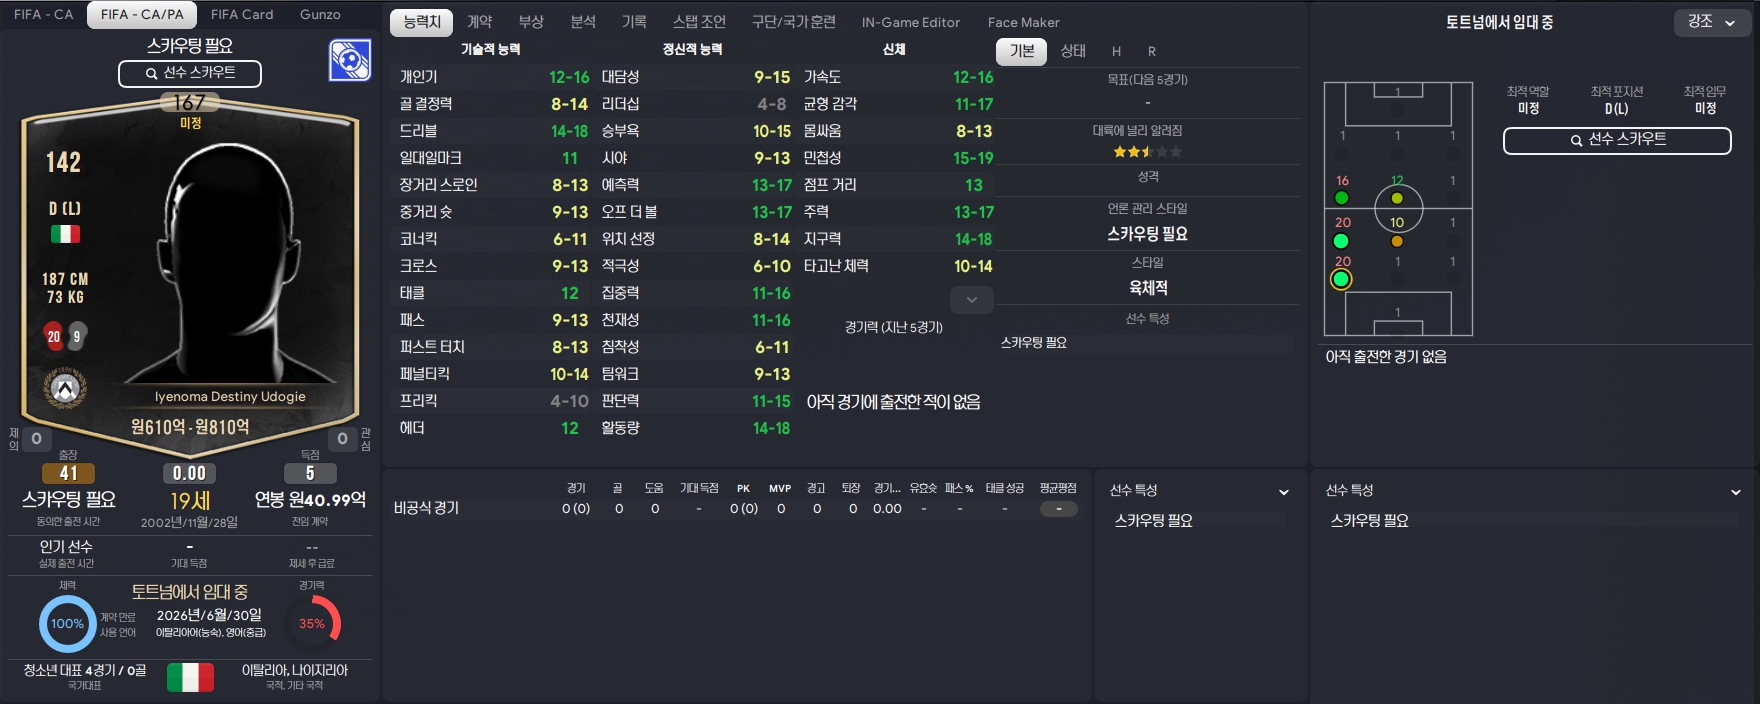Click the 개인기 attribute row

pyautogui.click(x=494, y=77)
